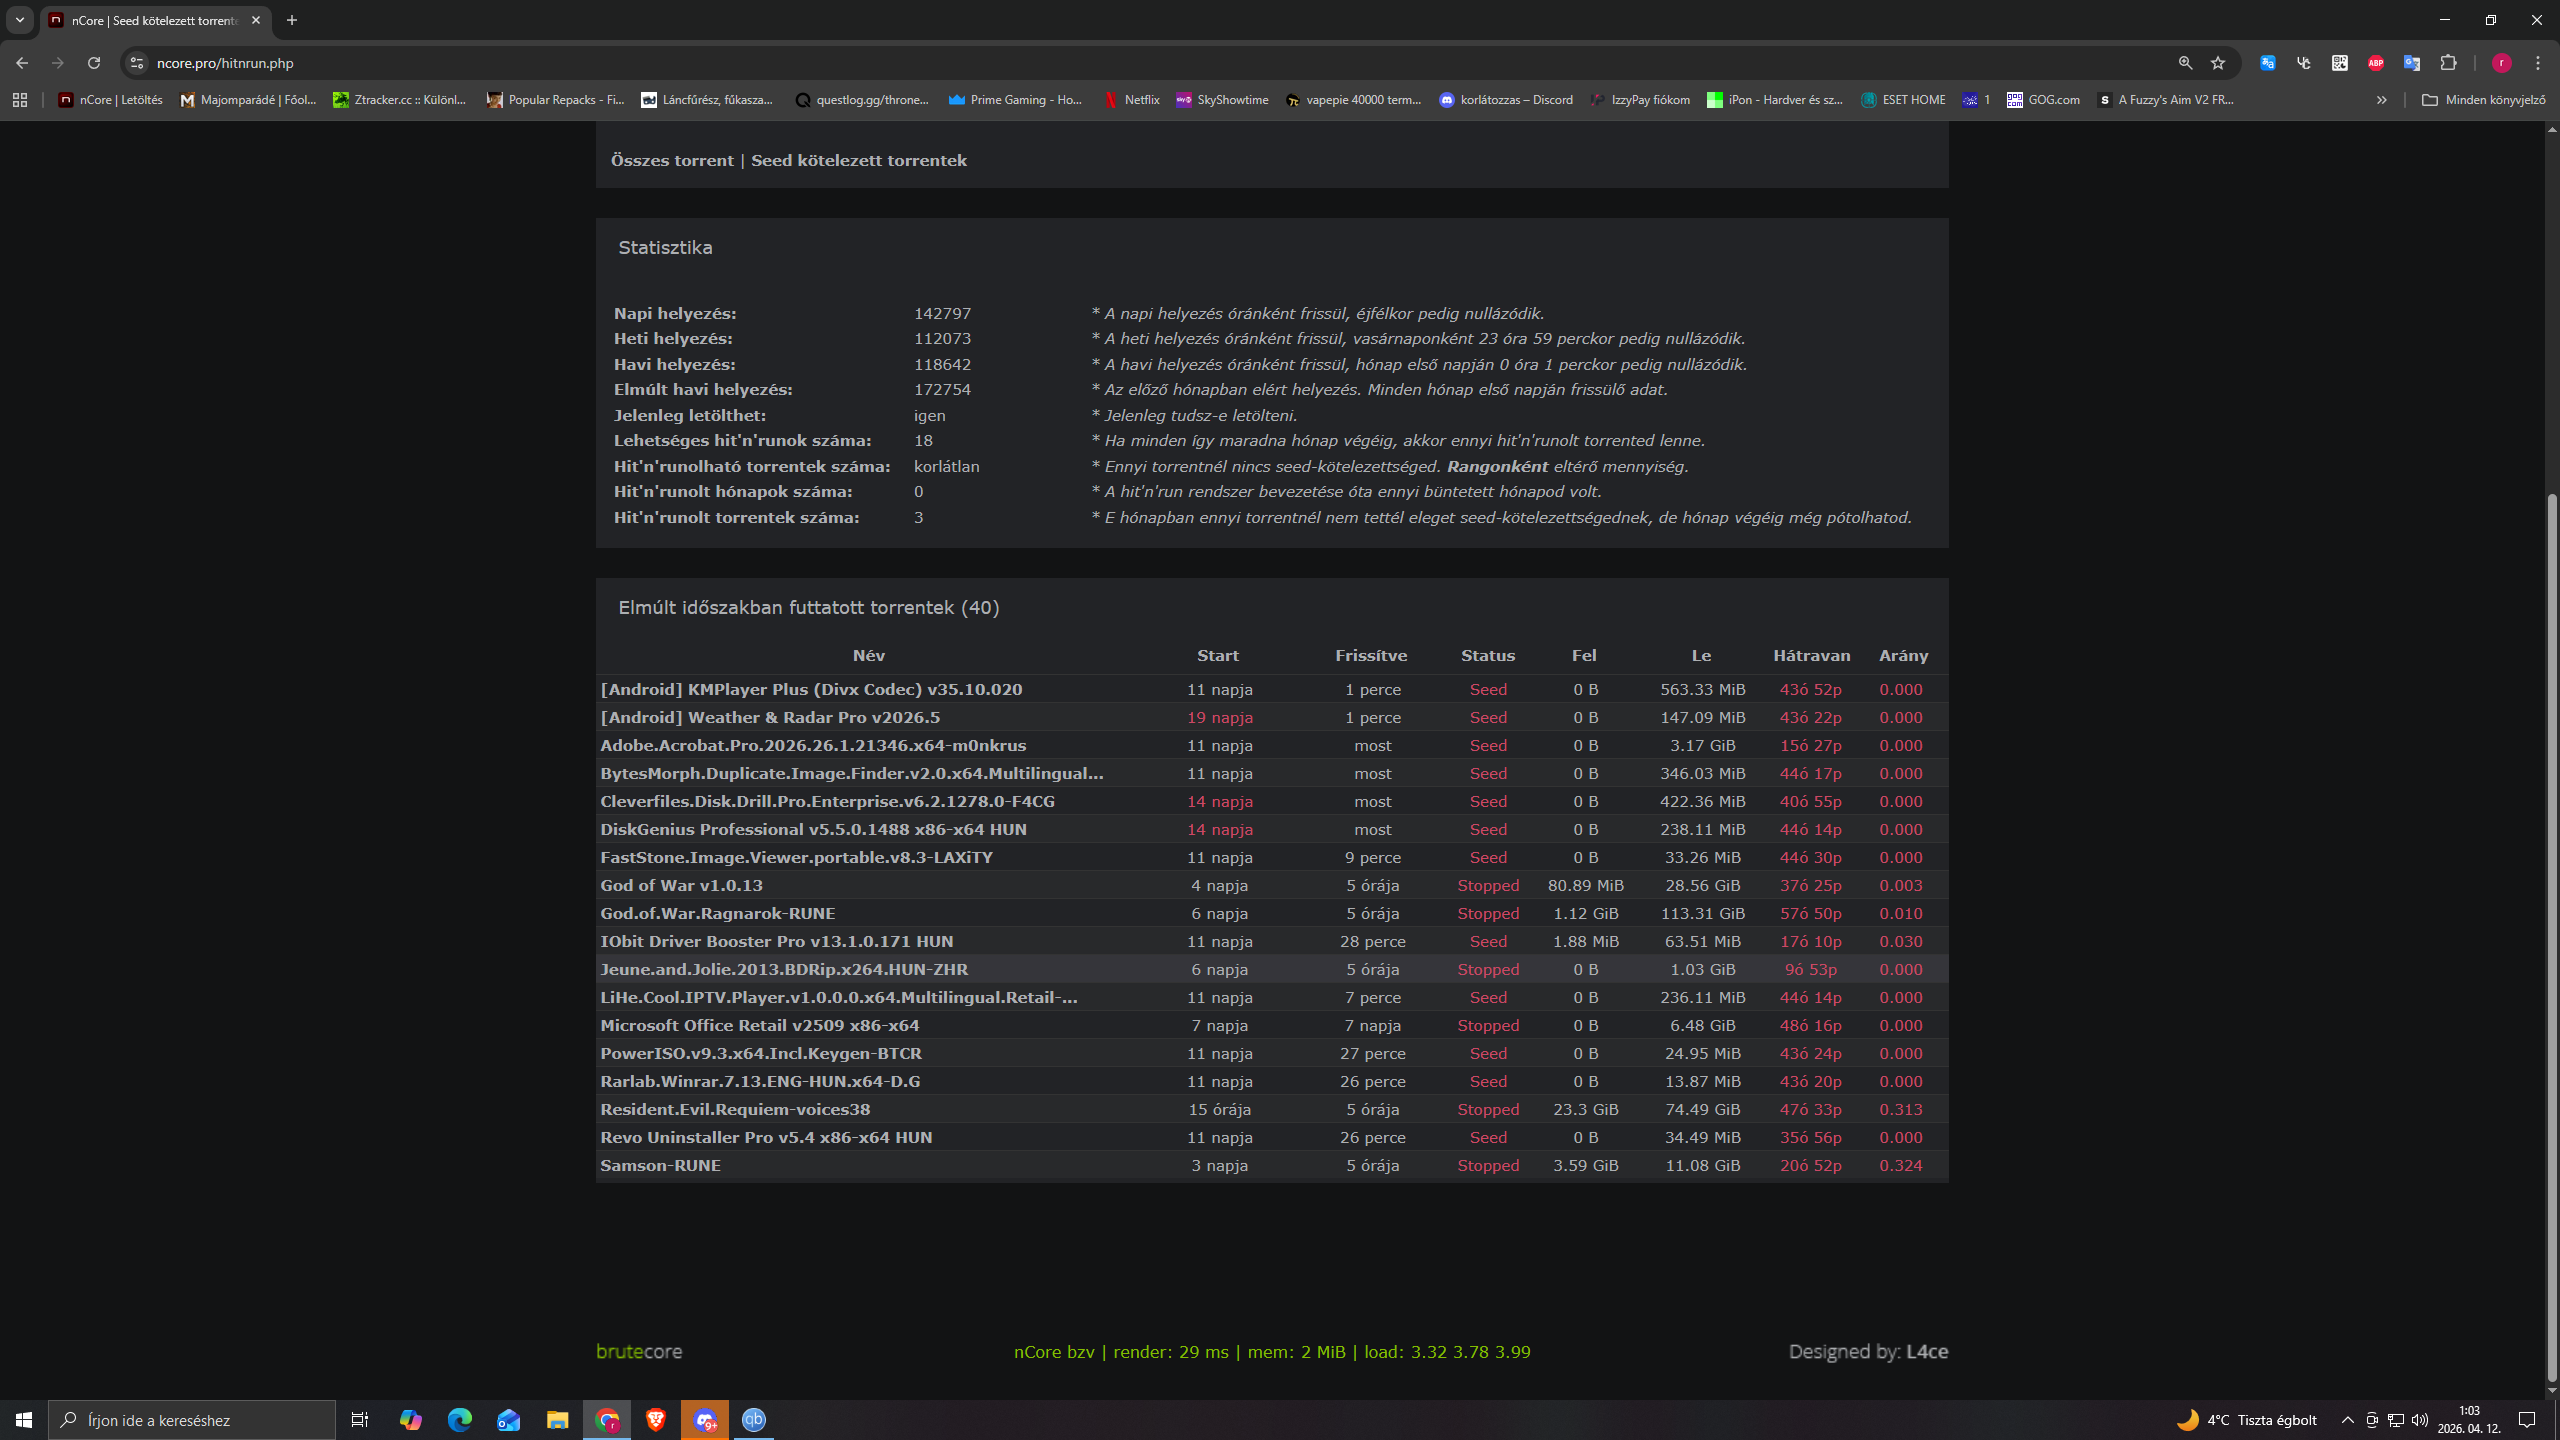2560x1440 pixels.
Task: Open the korlátozzas – Discord bookmark
Action: [1506, 100]
